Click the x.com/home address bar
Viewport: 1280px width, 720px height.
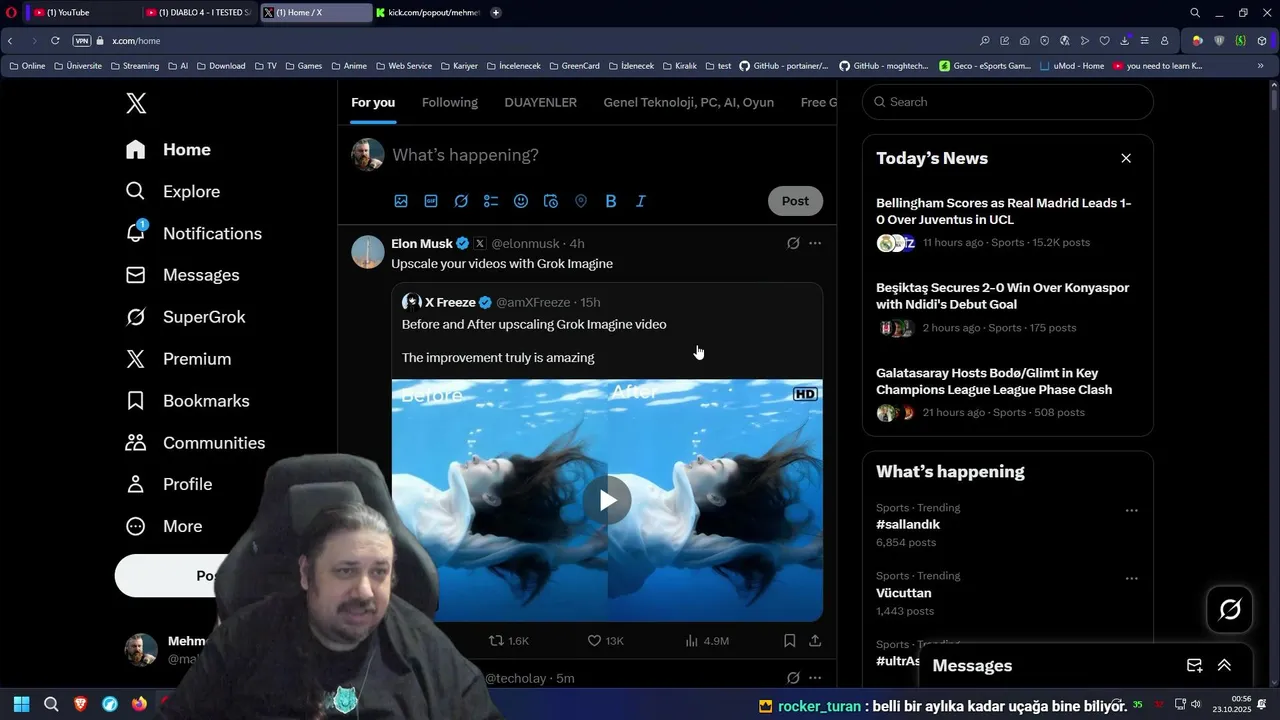[x=136, y=40]
